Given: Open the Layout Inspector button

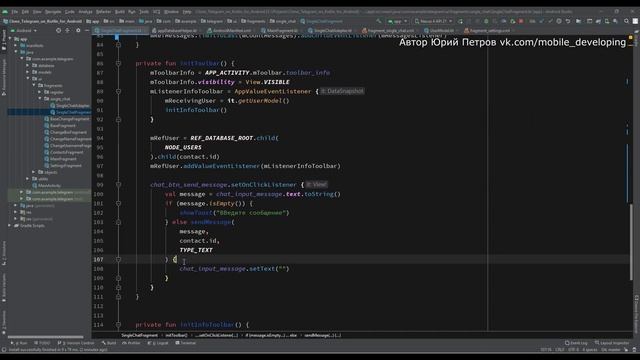Looking at the screenshot, I should tap(612, 343).
